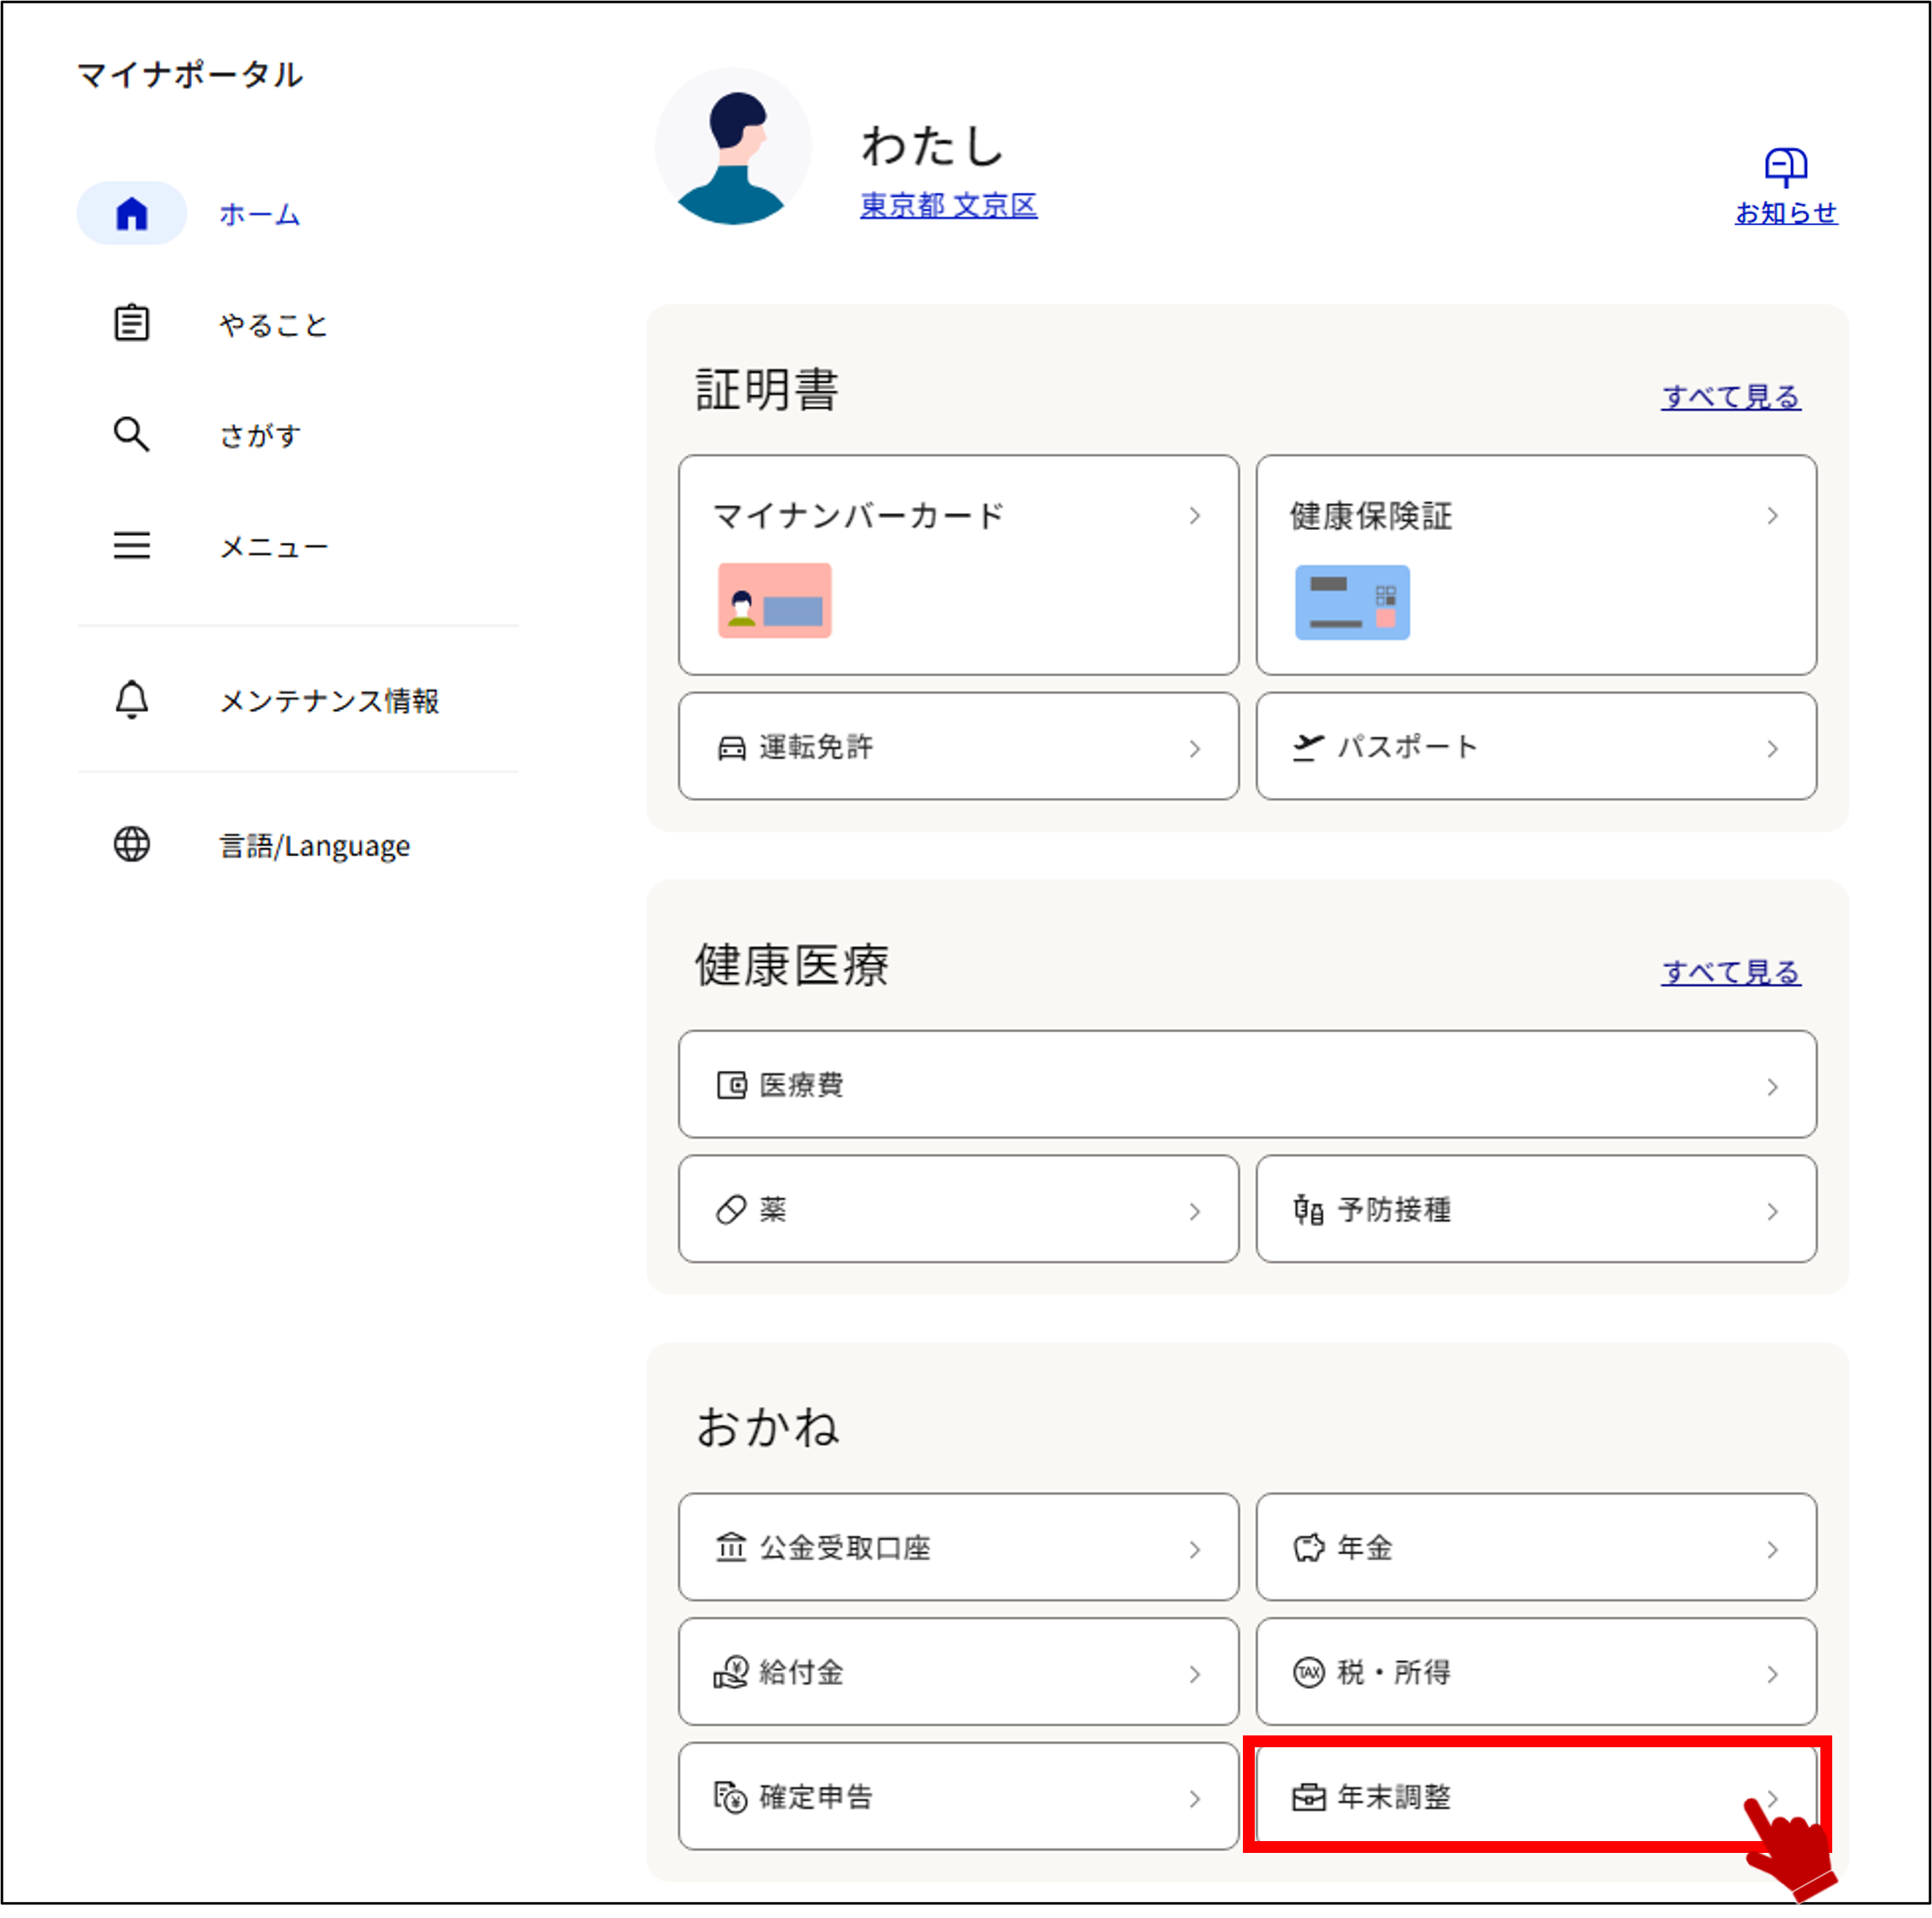The height and width of the screenshot is (1918, 1932).
Task: Click the chevron on 確定申告
Action: point(1195,1799)
